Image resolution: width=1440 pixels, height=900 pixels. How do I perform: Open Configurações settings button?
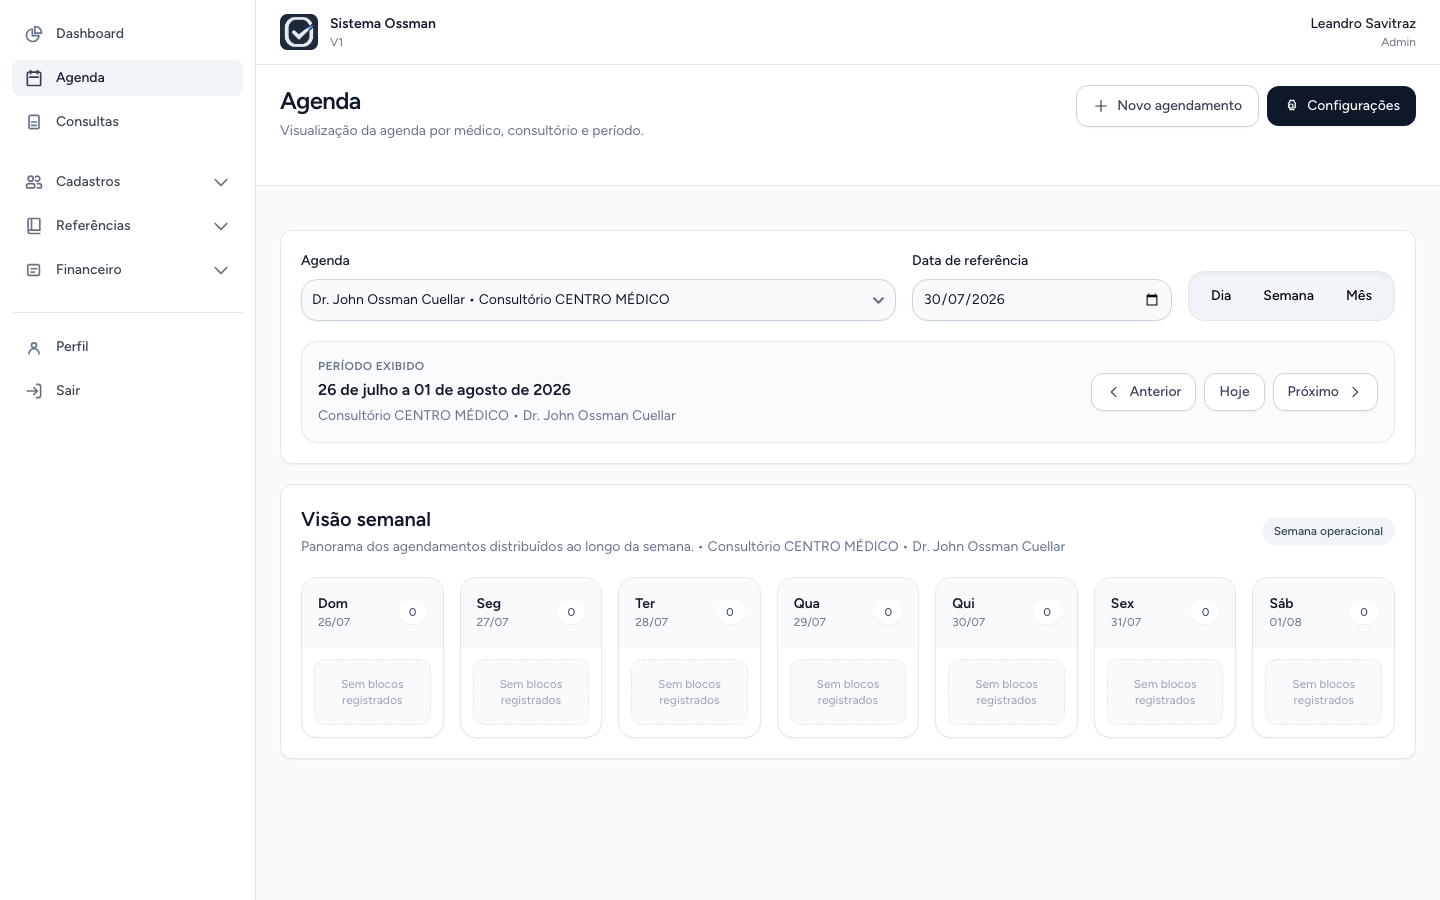pyautogui.click(x=1341, y=106)
